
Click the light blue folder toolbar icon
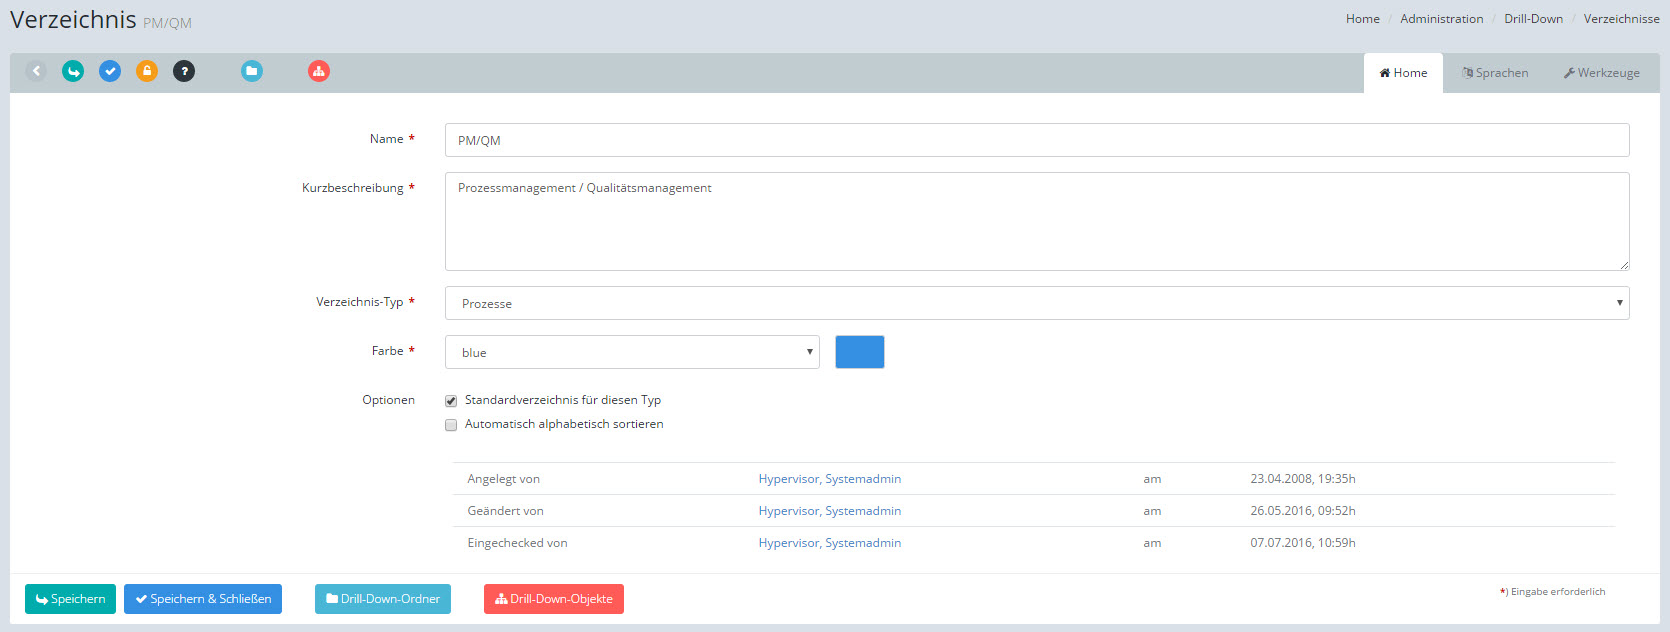(x=252, y=71)
